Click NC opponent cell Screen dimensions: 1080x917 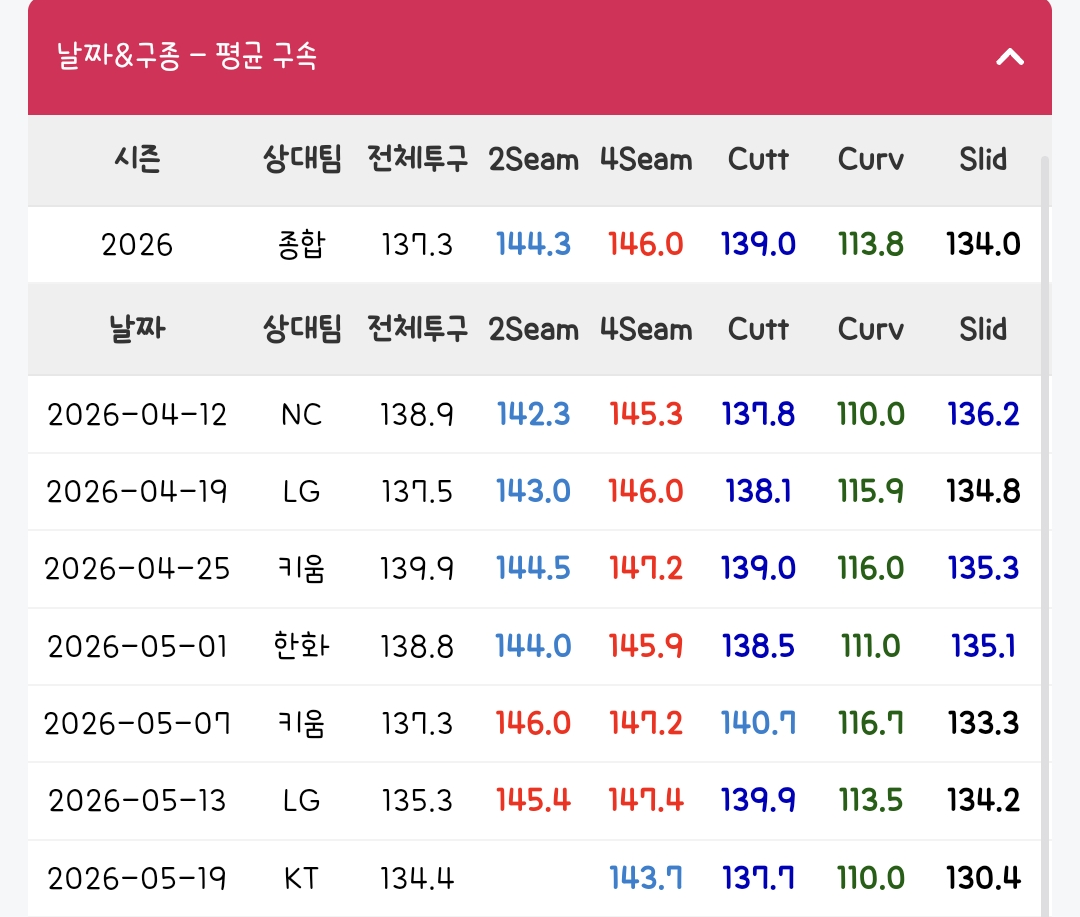click(x=301, y=415)
